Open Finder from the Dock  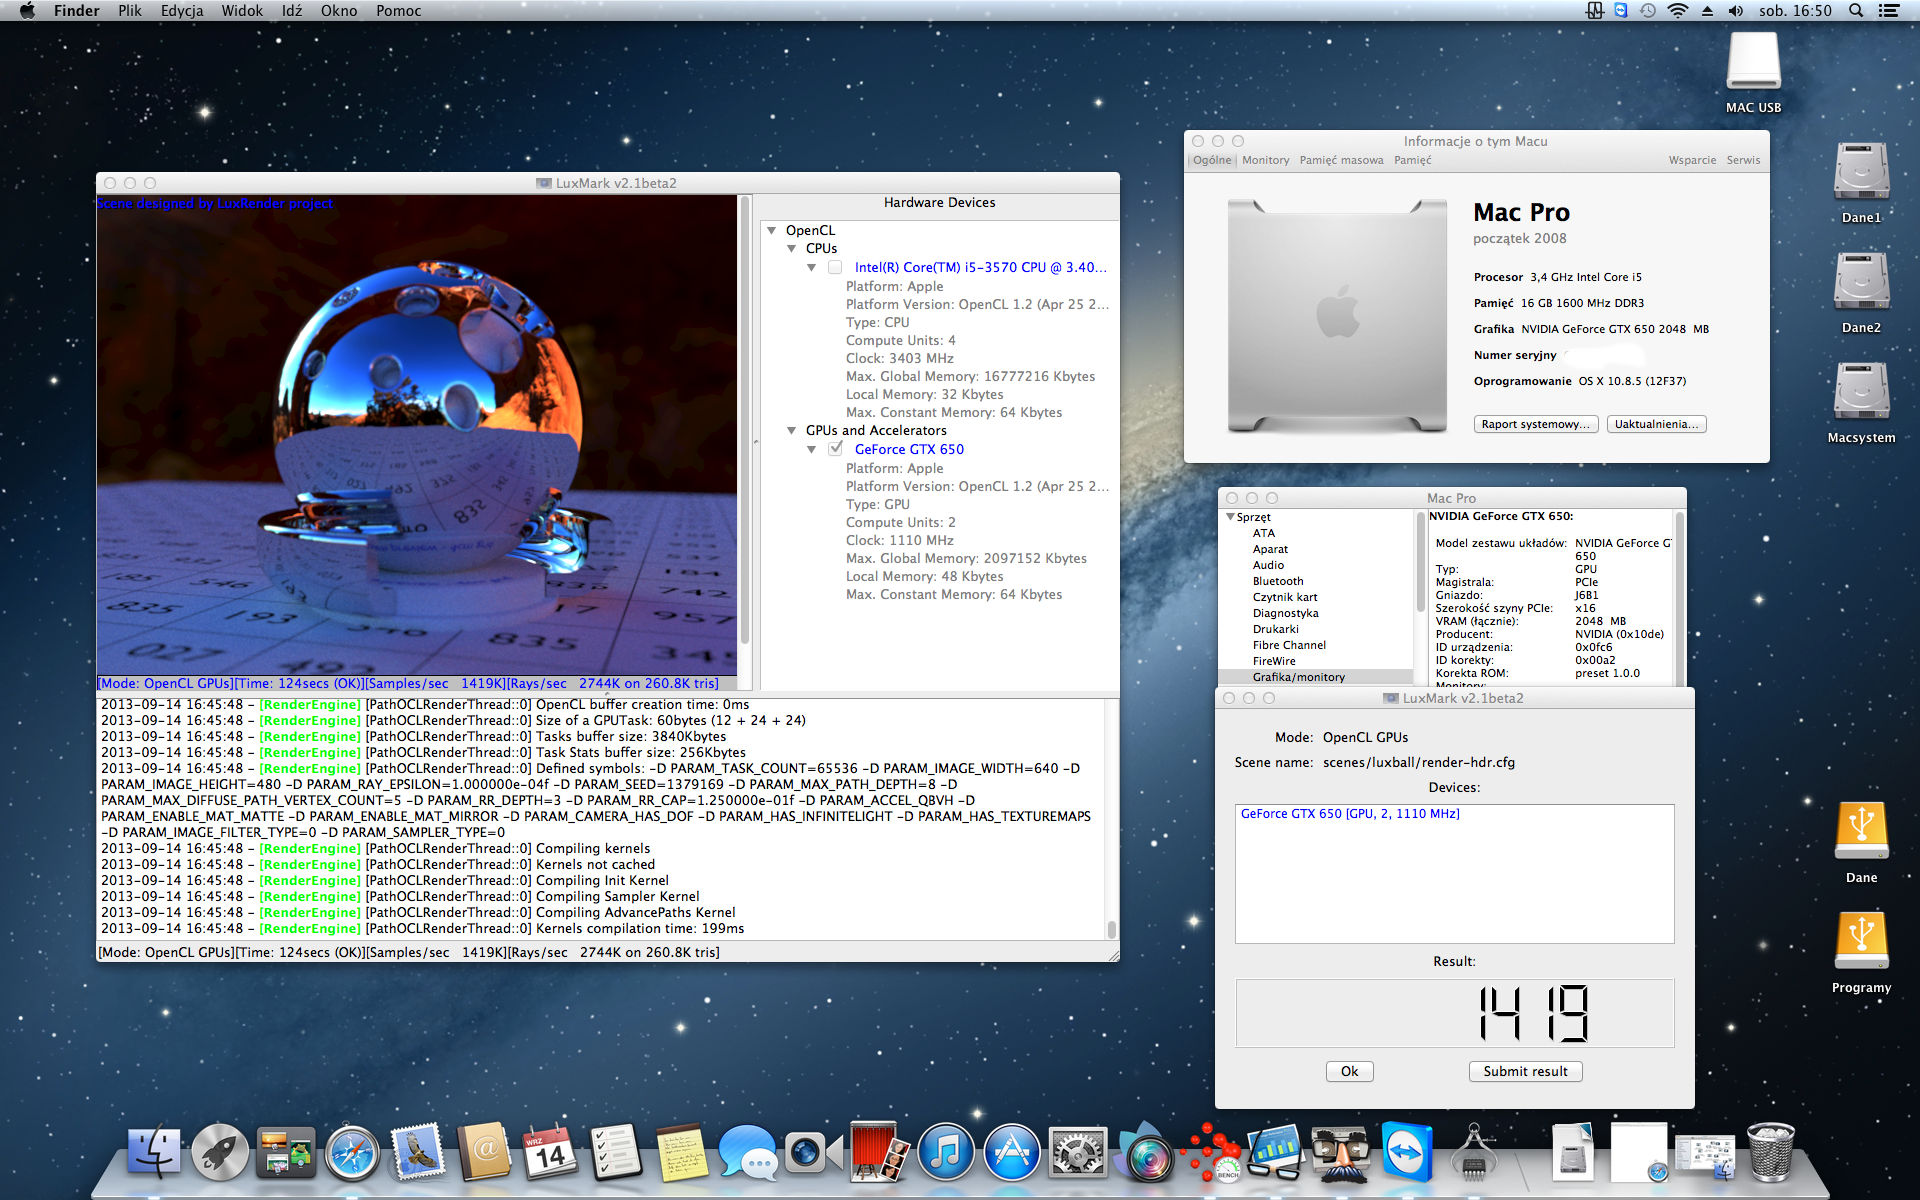154,1152
